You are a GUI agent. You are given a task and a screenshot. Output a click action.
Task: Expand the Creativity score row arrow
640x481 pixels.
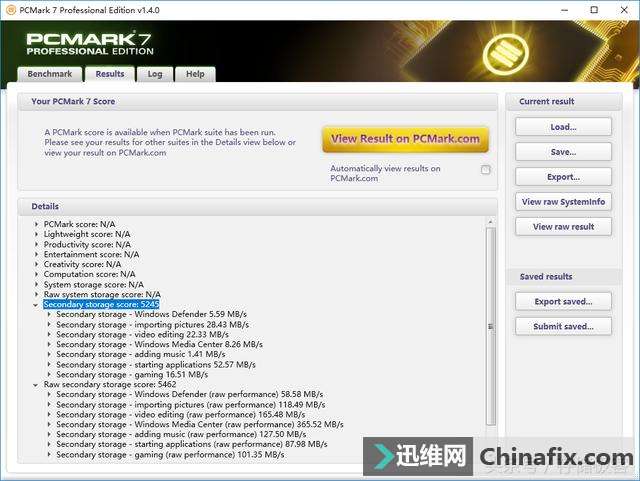36,265
